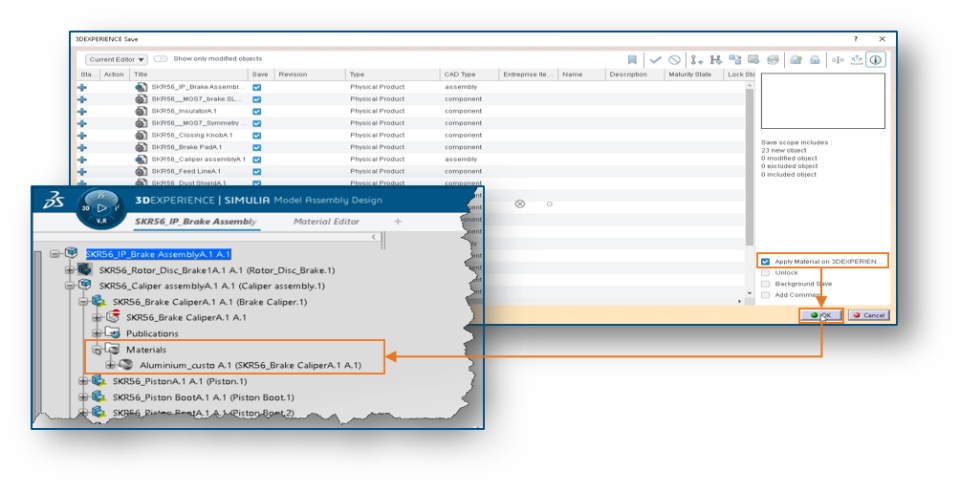Collapse SKR56_Caliper assemblyA.1 node

(x=69, y=286)
